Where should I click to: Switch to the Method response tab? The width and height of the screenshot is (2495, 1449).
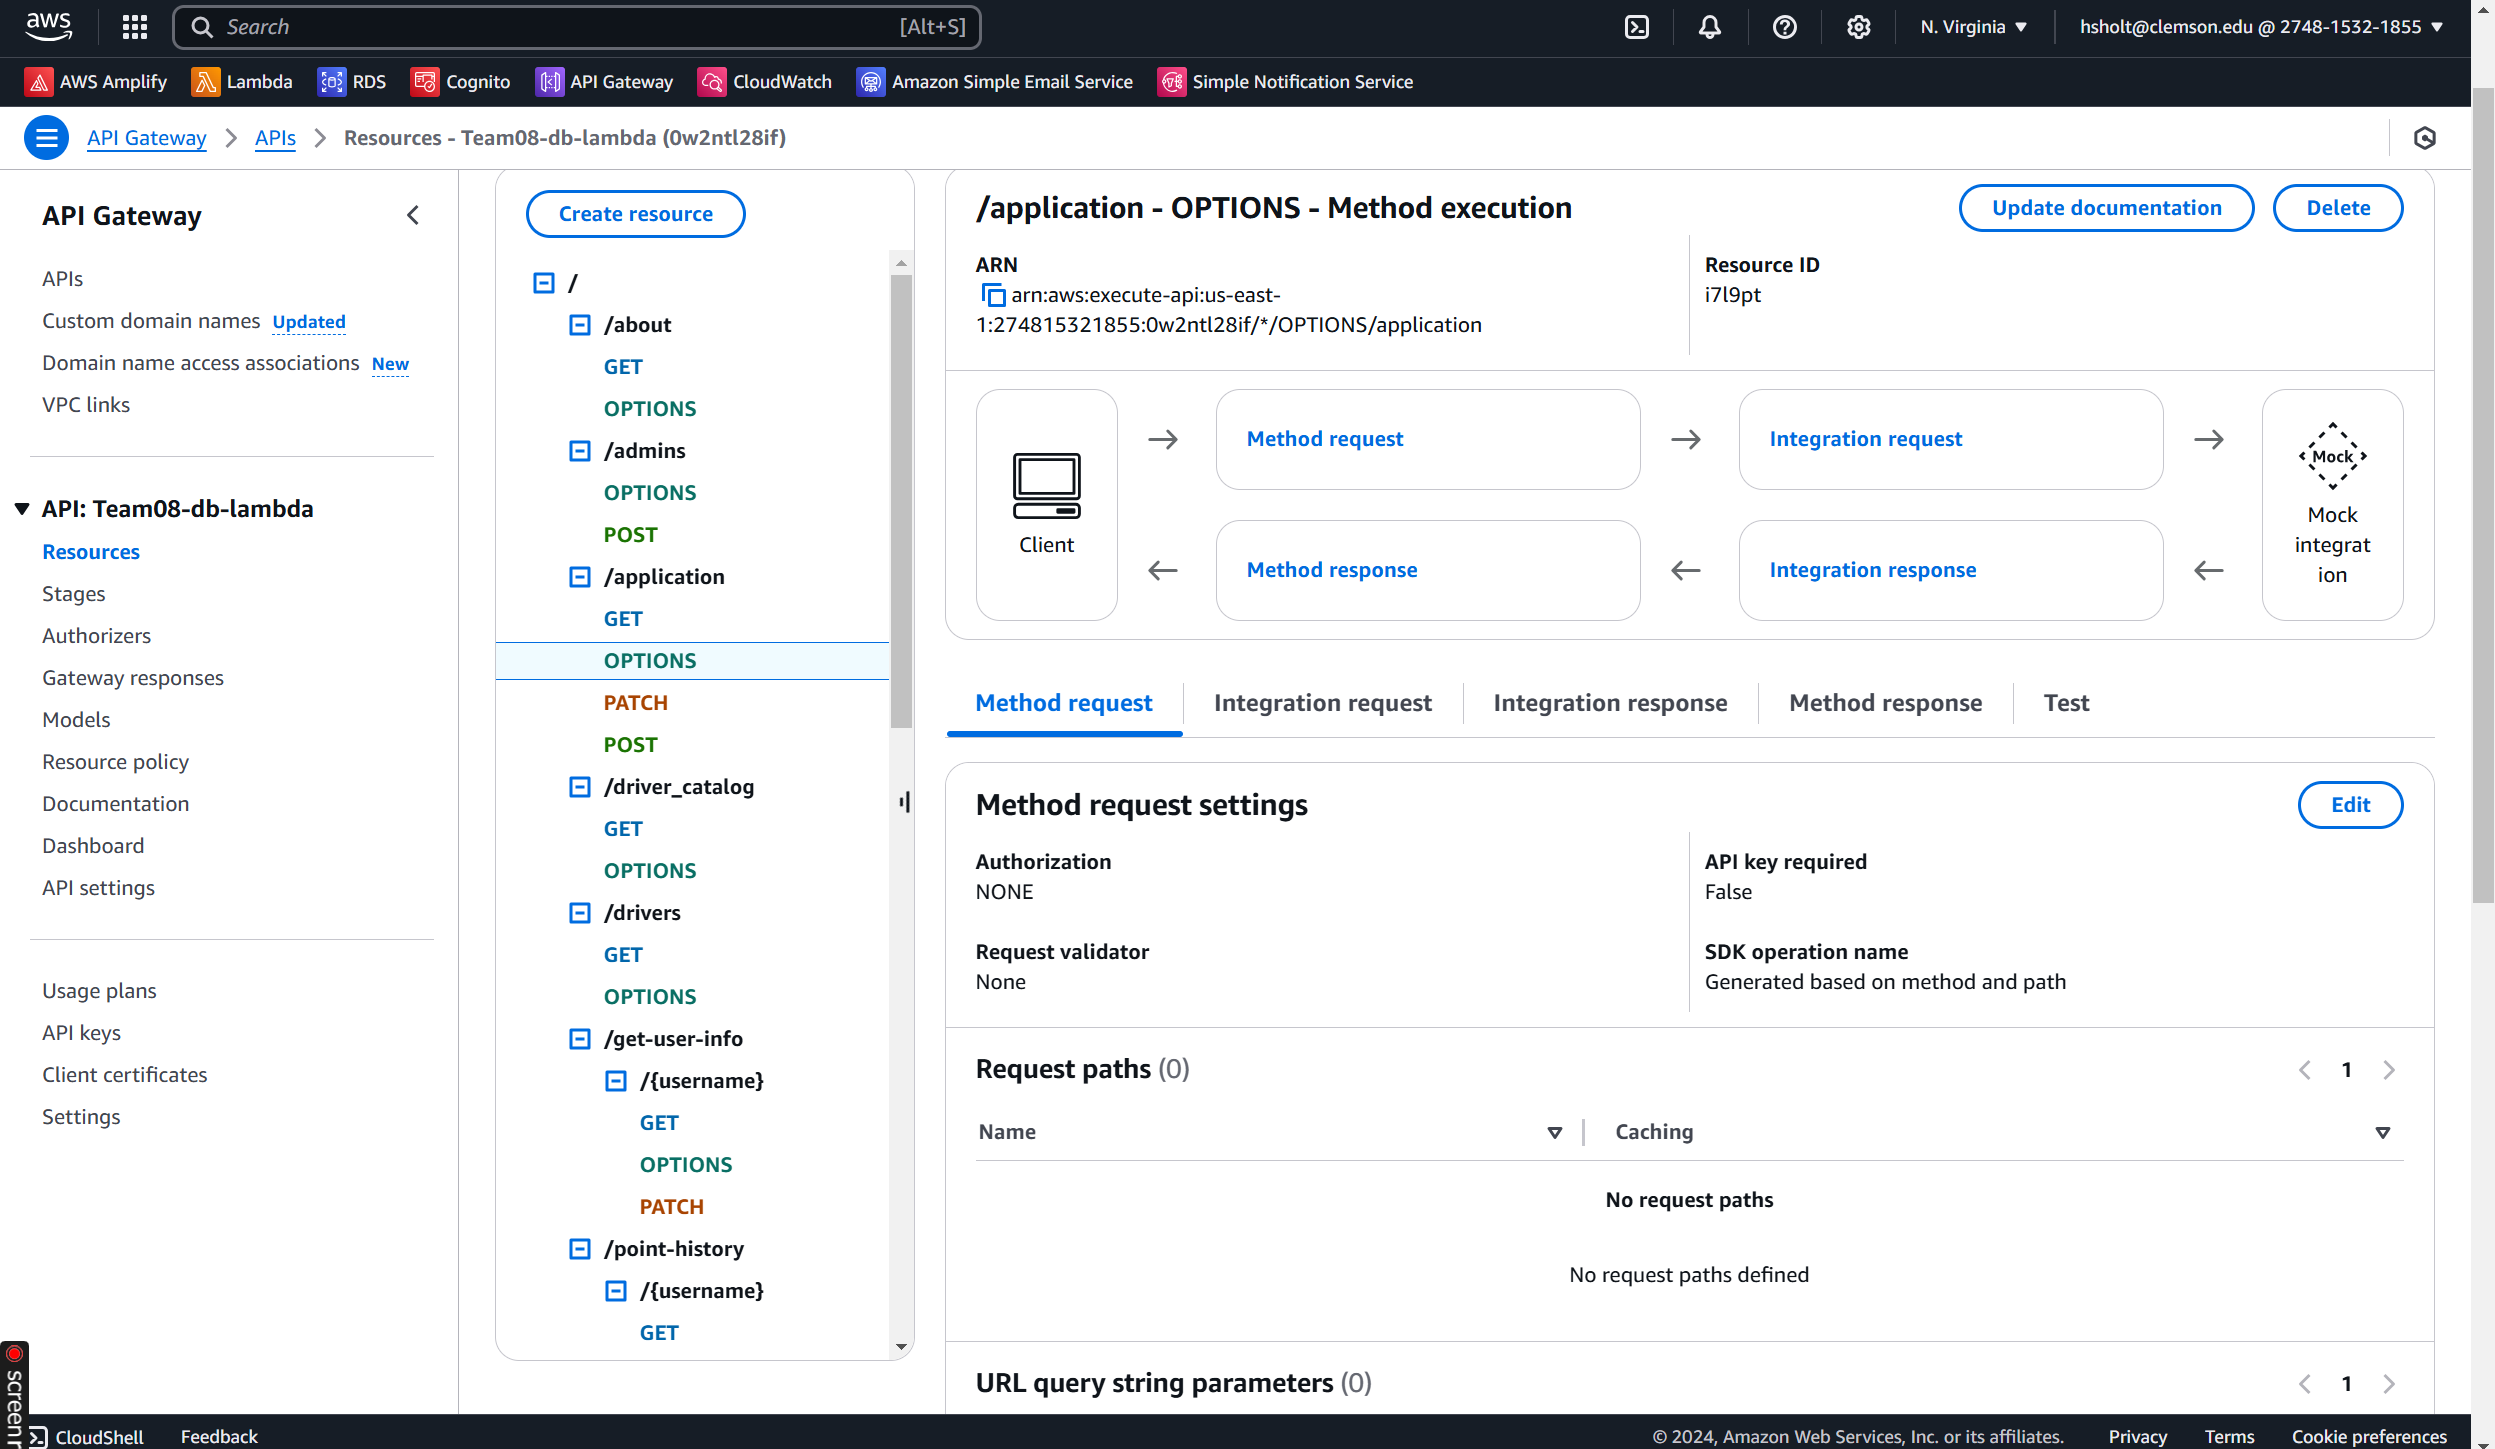1885,703
